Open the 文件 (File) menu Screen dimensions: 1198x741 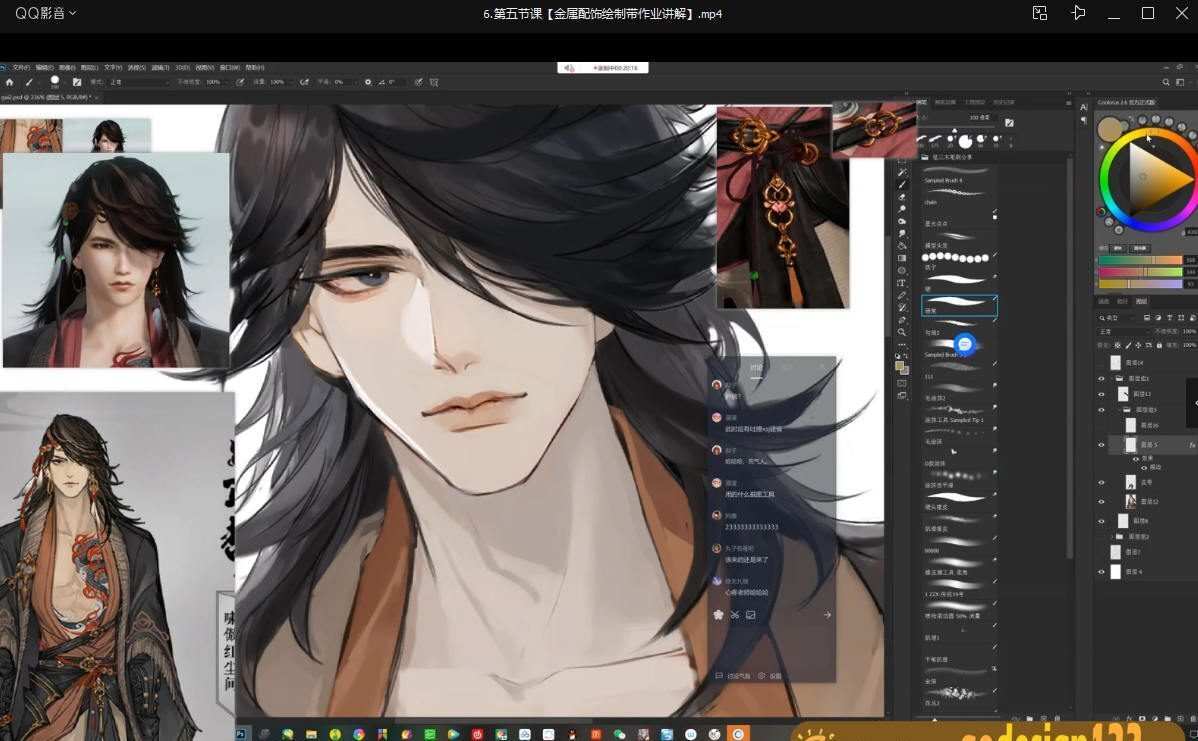21,68
